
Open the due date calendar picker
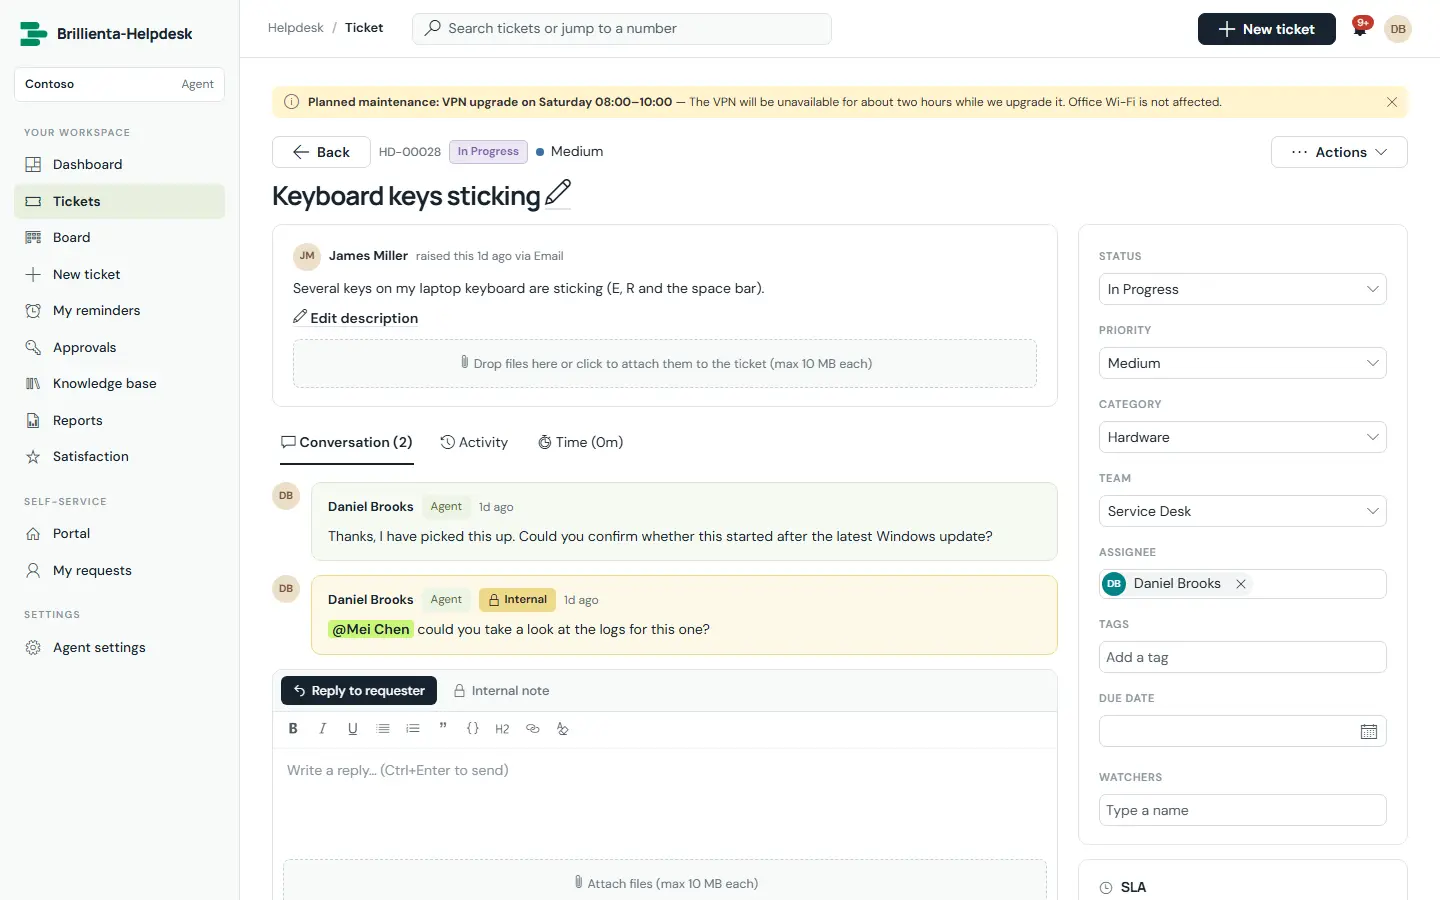pyautogui.click(x=1369, y=732)
